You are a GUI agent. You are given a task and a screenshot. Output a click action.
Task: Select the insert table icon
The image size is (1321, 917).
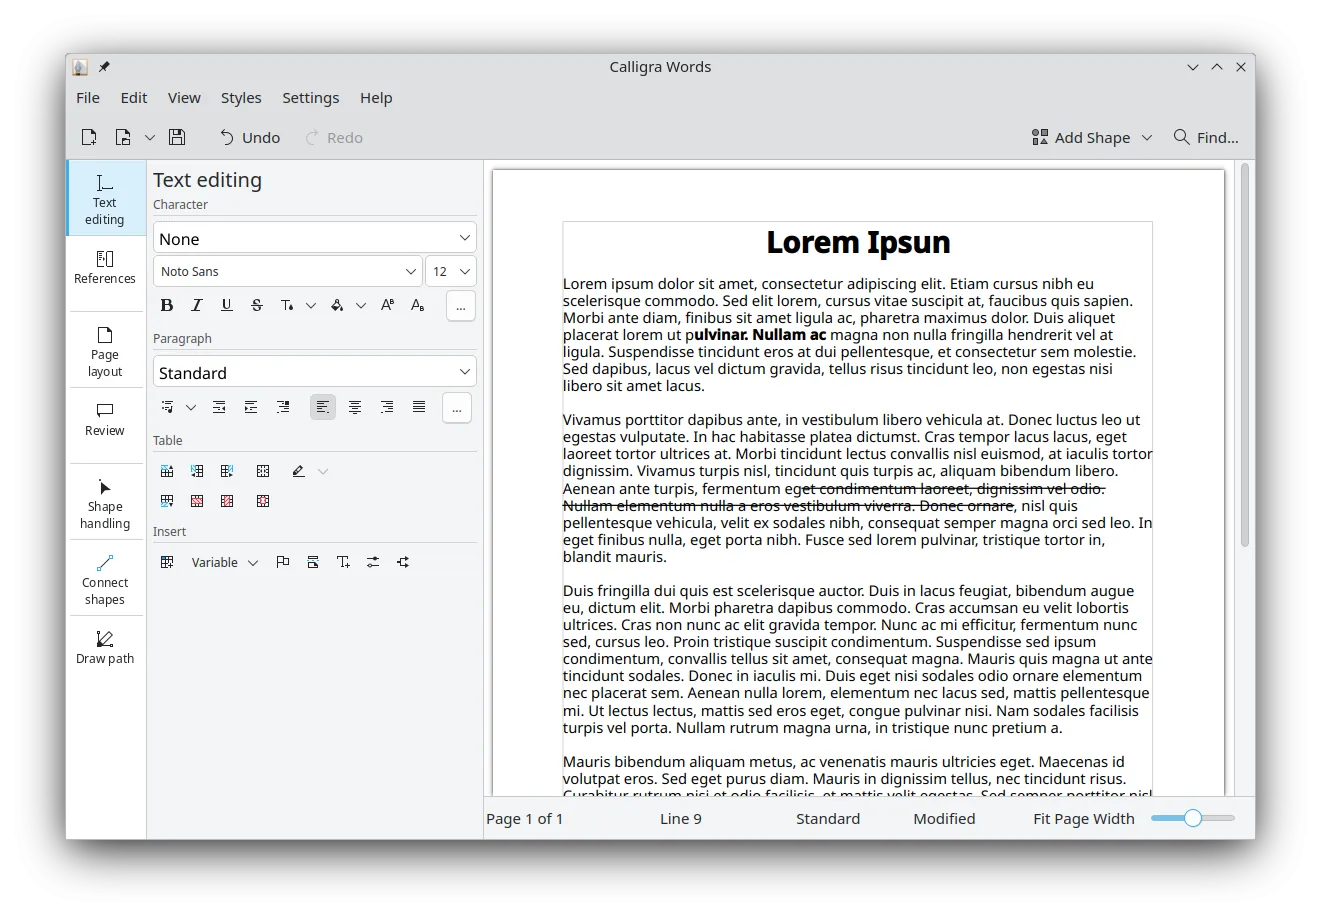[166, 562]
